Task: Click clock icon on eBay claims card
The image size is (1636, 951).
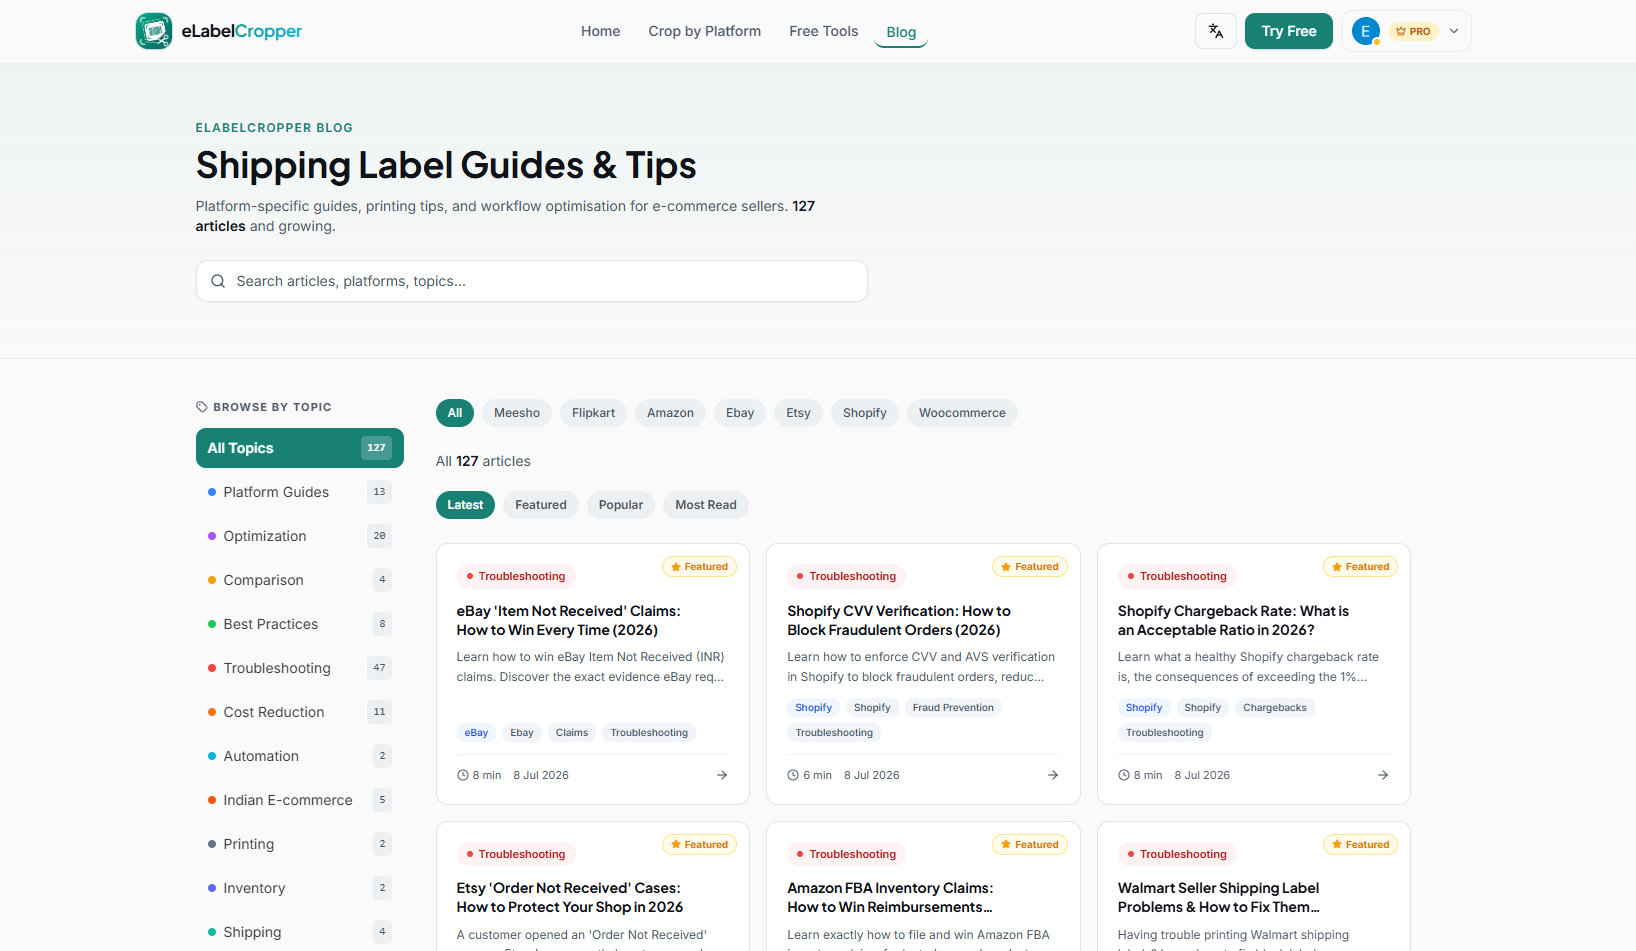Action: click(463, 775)
